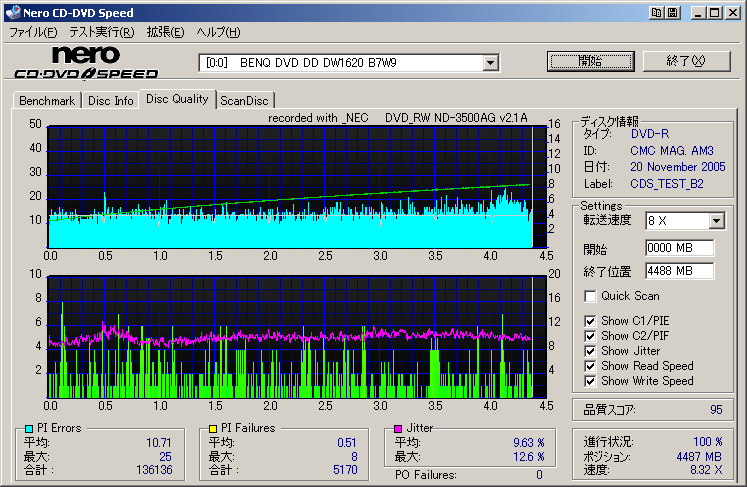Click the quality score value 95
The width and height of the screenshot is (747, 487).
coord(716,410)
